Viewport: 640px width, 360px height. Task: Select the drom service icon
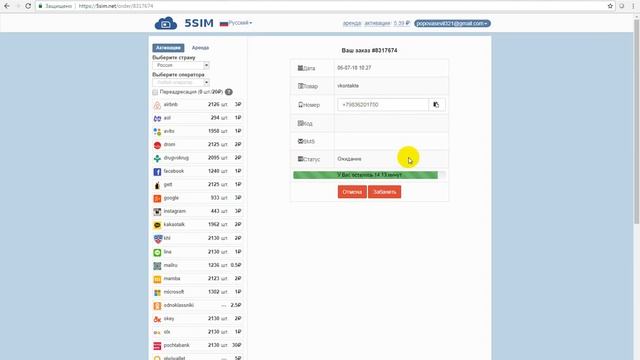pos(157,145)
